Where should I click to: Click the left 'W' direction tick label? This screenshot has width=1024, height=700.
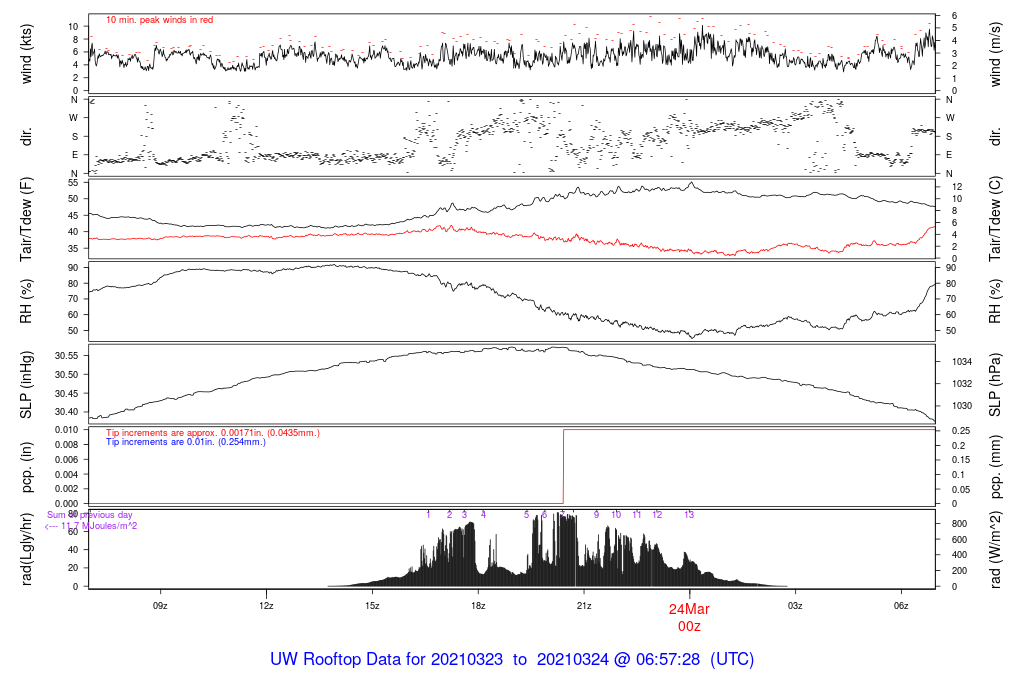(x=74, y=118)
